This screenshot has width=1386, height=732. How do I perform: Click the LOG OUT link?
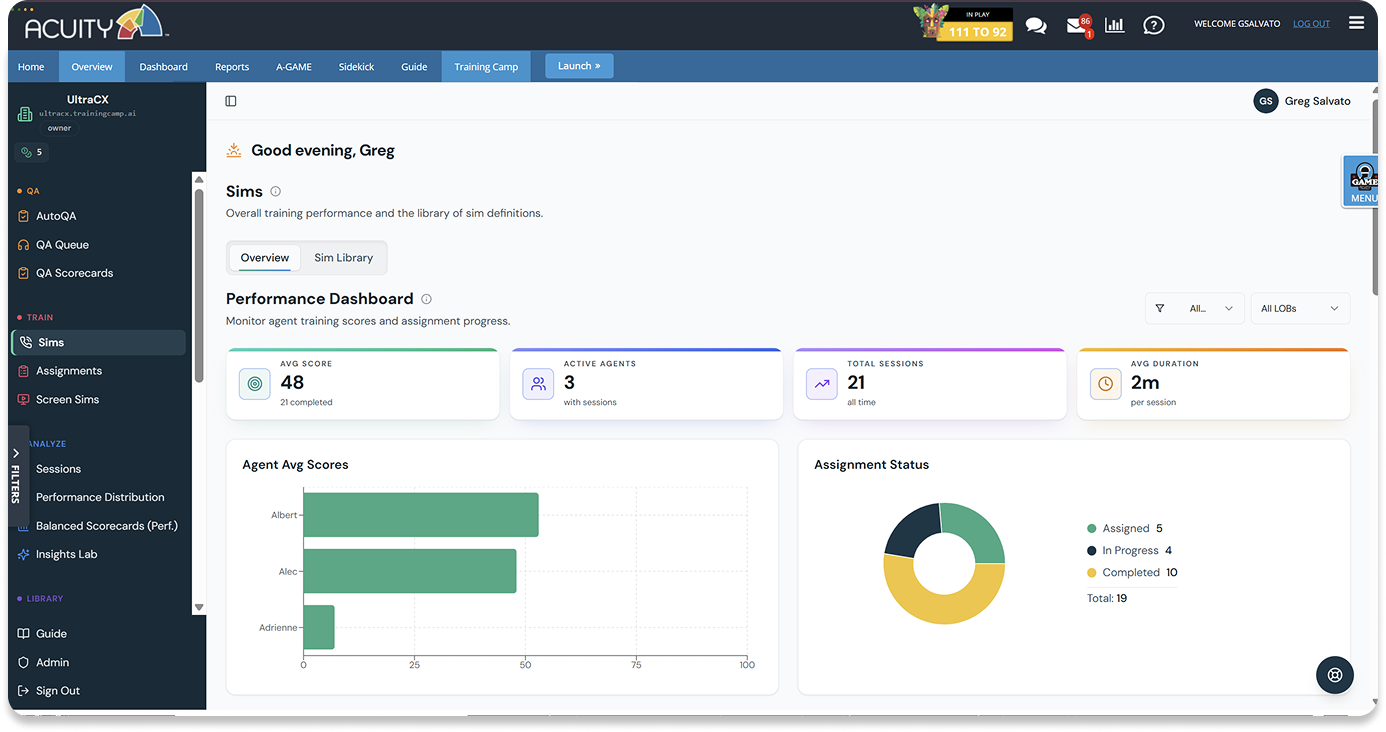point(1311,24)
